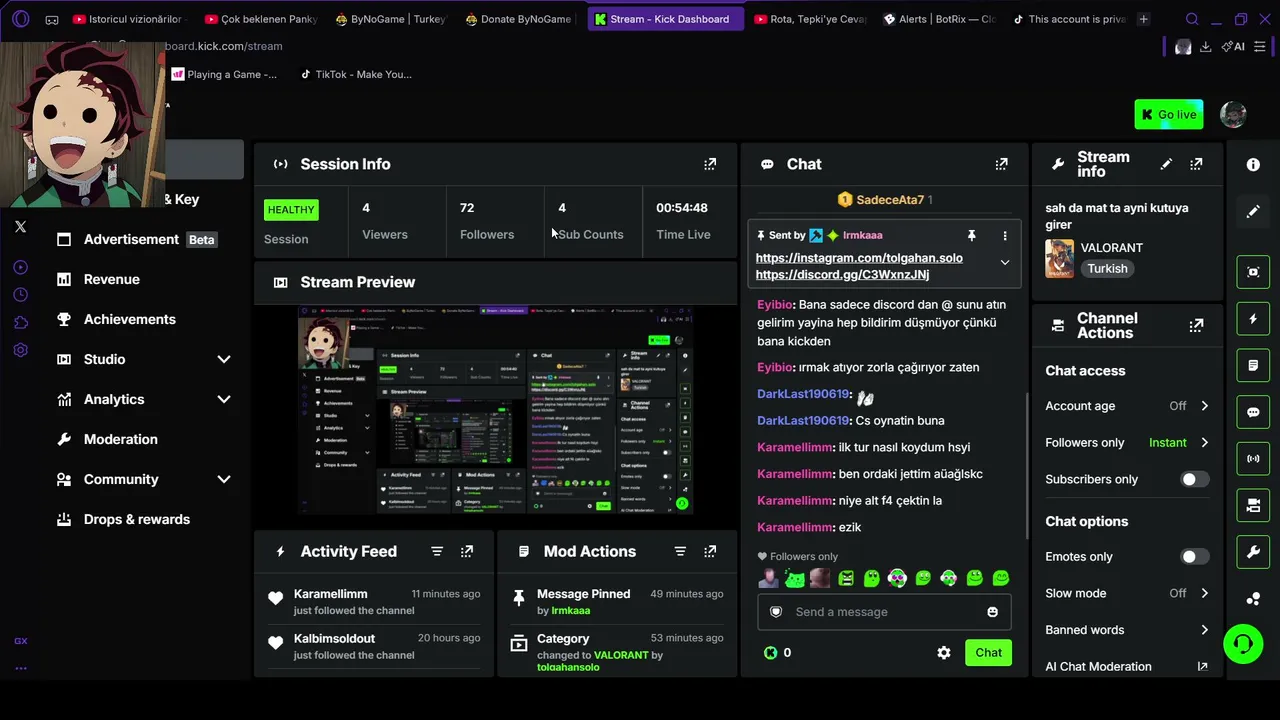
Task: Open browser downloads icon
Action: coord(1206,47)
